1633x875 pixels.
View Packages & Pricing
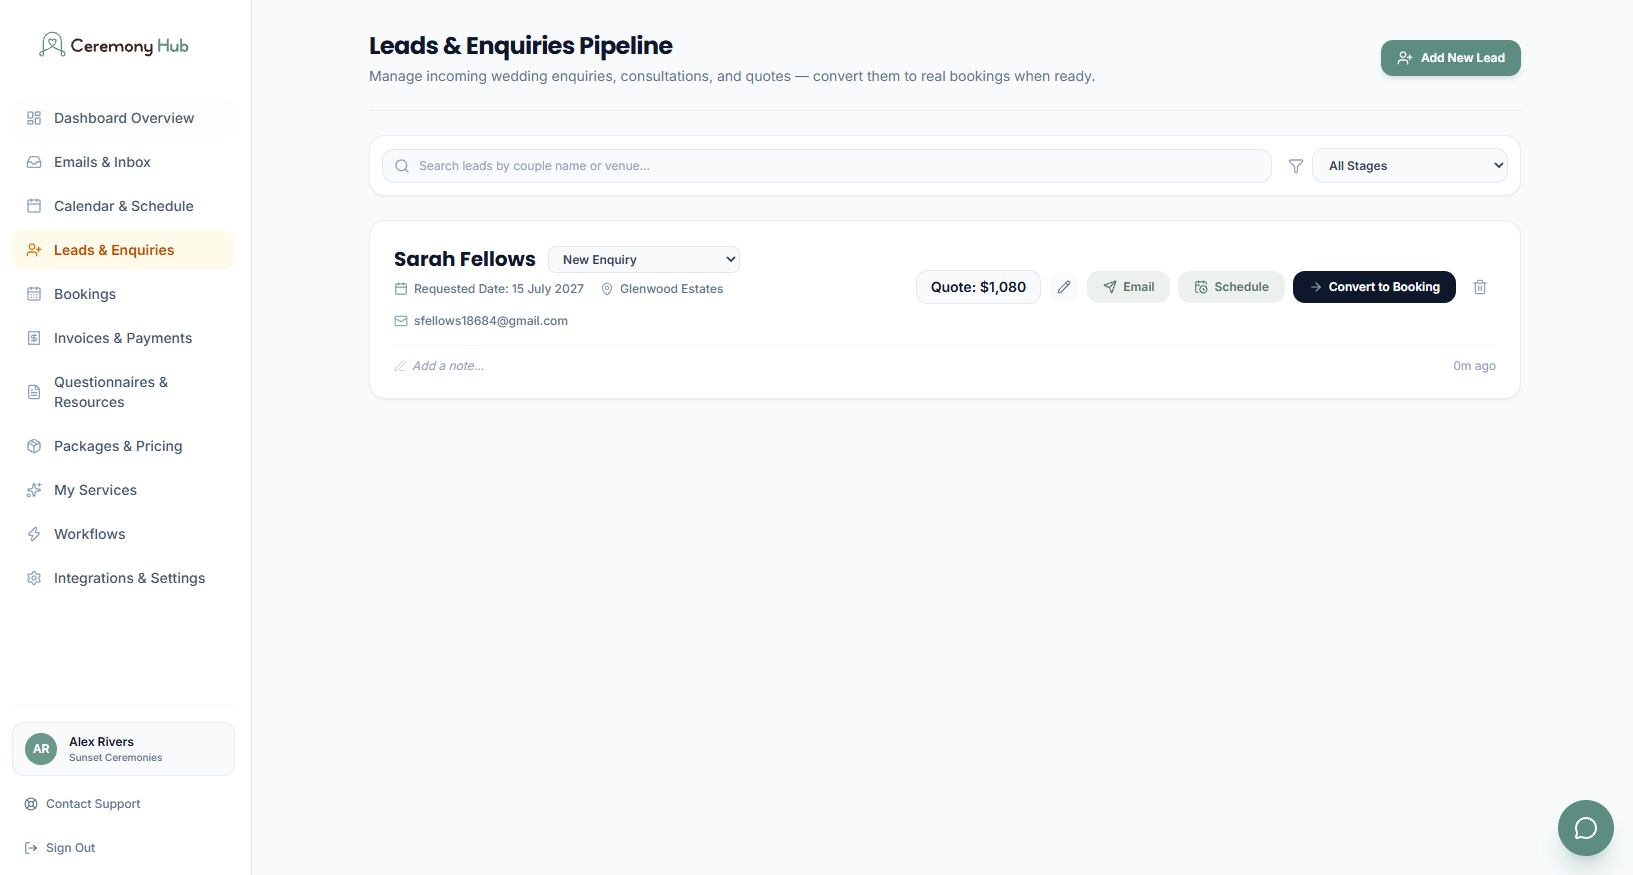pyautogui.click(x=124, y=446)
